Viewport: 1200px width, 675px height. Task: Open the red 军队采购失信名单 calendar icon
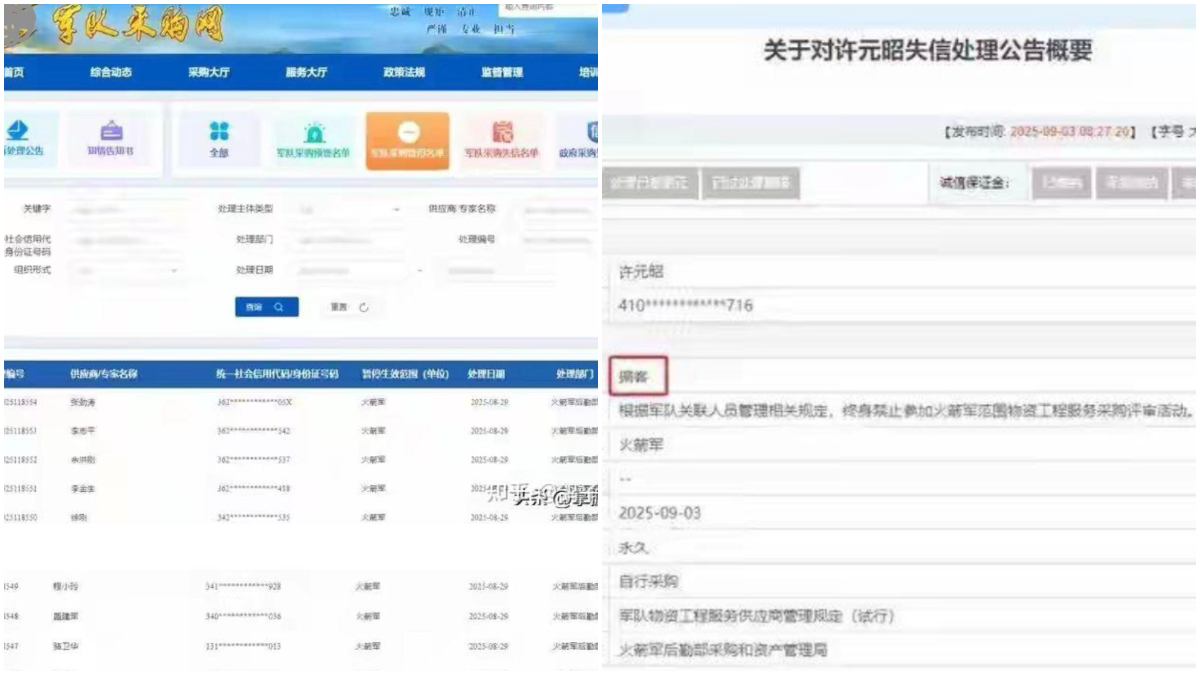pyautogui.click(x=503, y=133)
